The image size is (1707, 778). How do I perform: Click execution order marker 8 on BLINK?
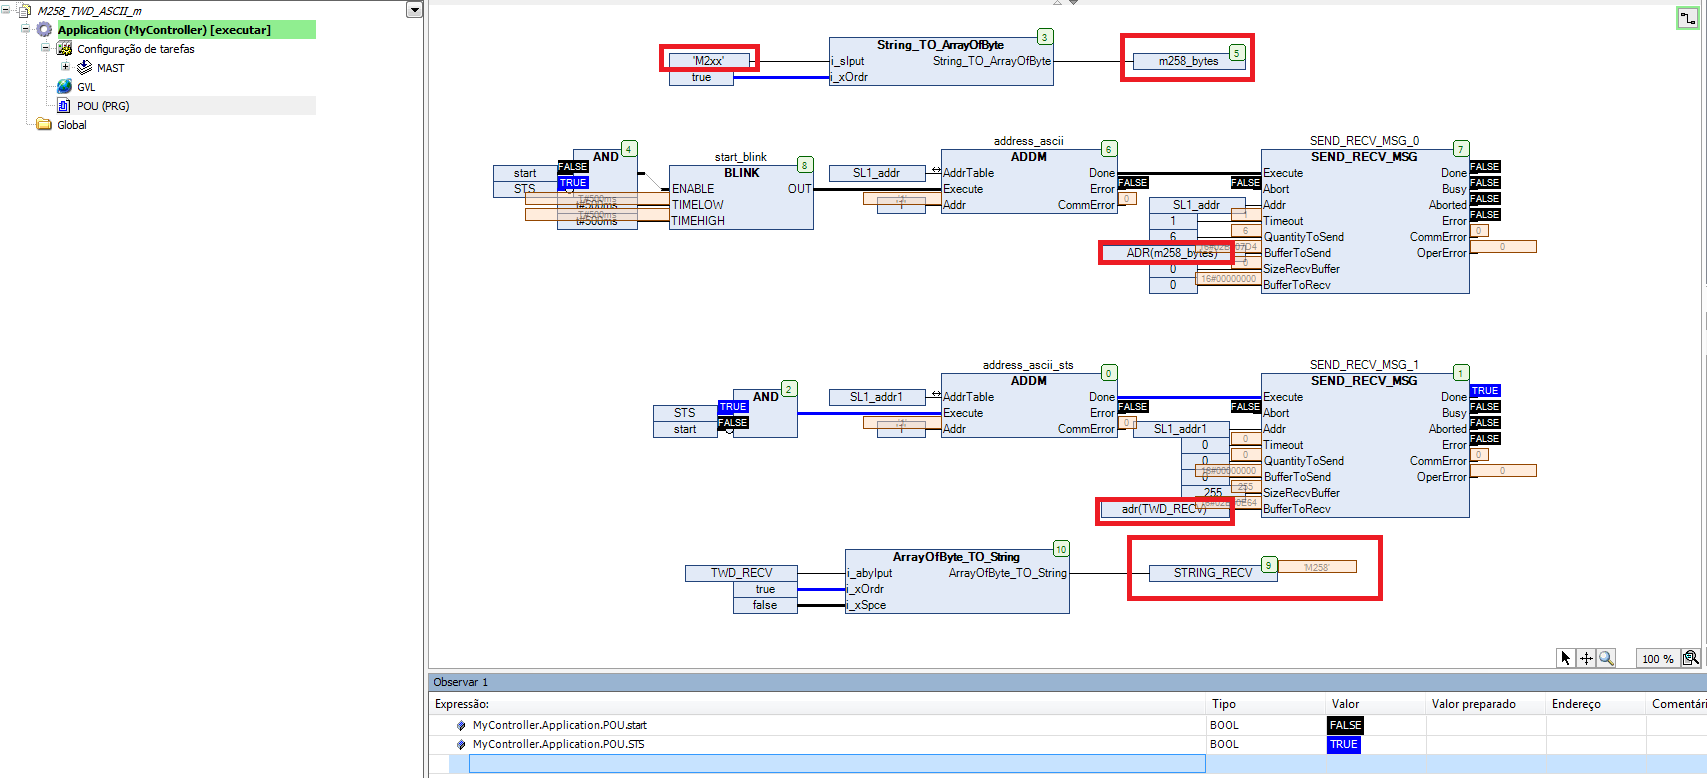[805, 165]
